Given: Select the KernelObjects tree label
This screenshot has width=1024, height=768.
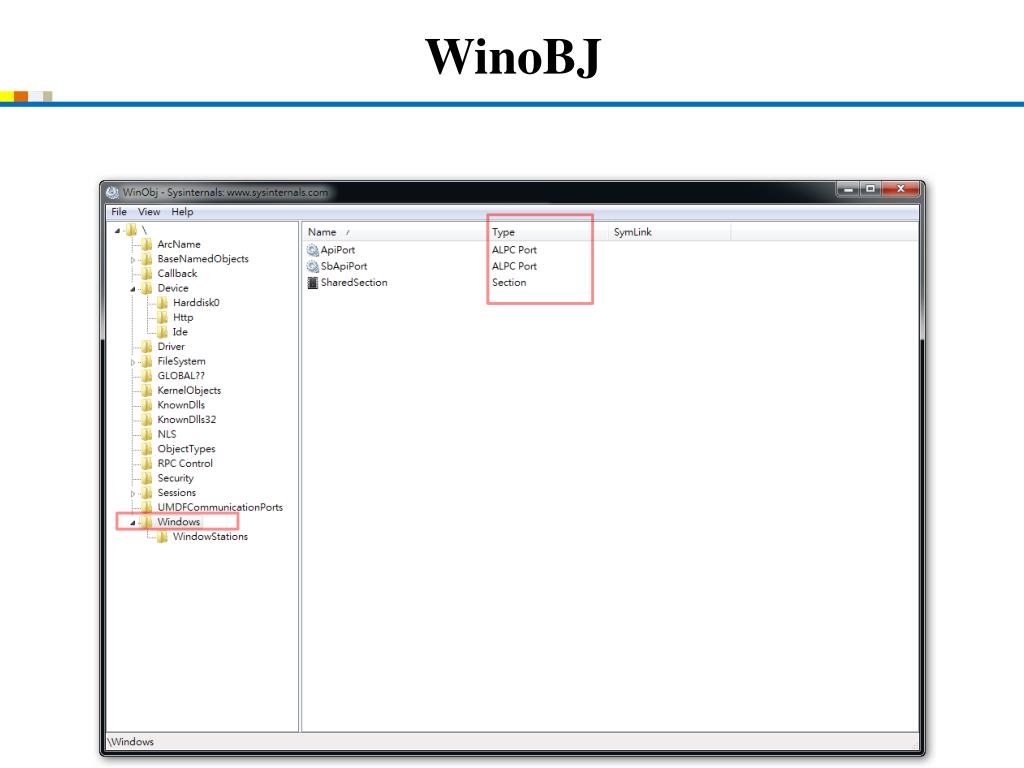Looking at the screenshot, I should [x=189, y=391].
